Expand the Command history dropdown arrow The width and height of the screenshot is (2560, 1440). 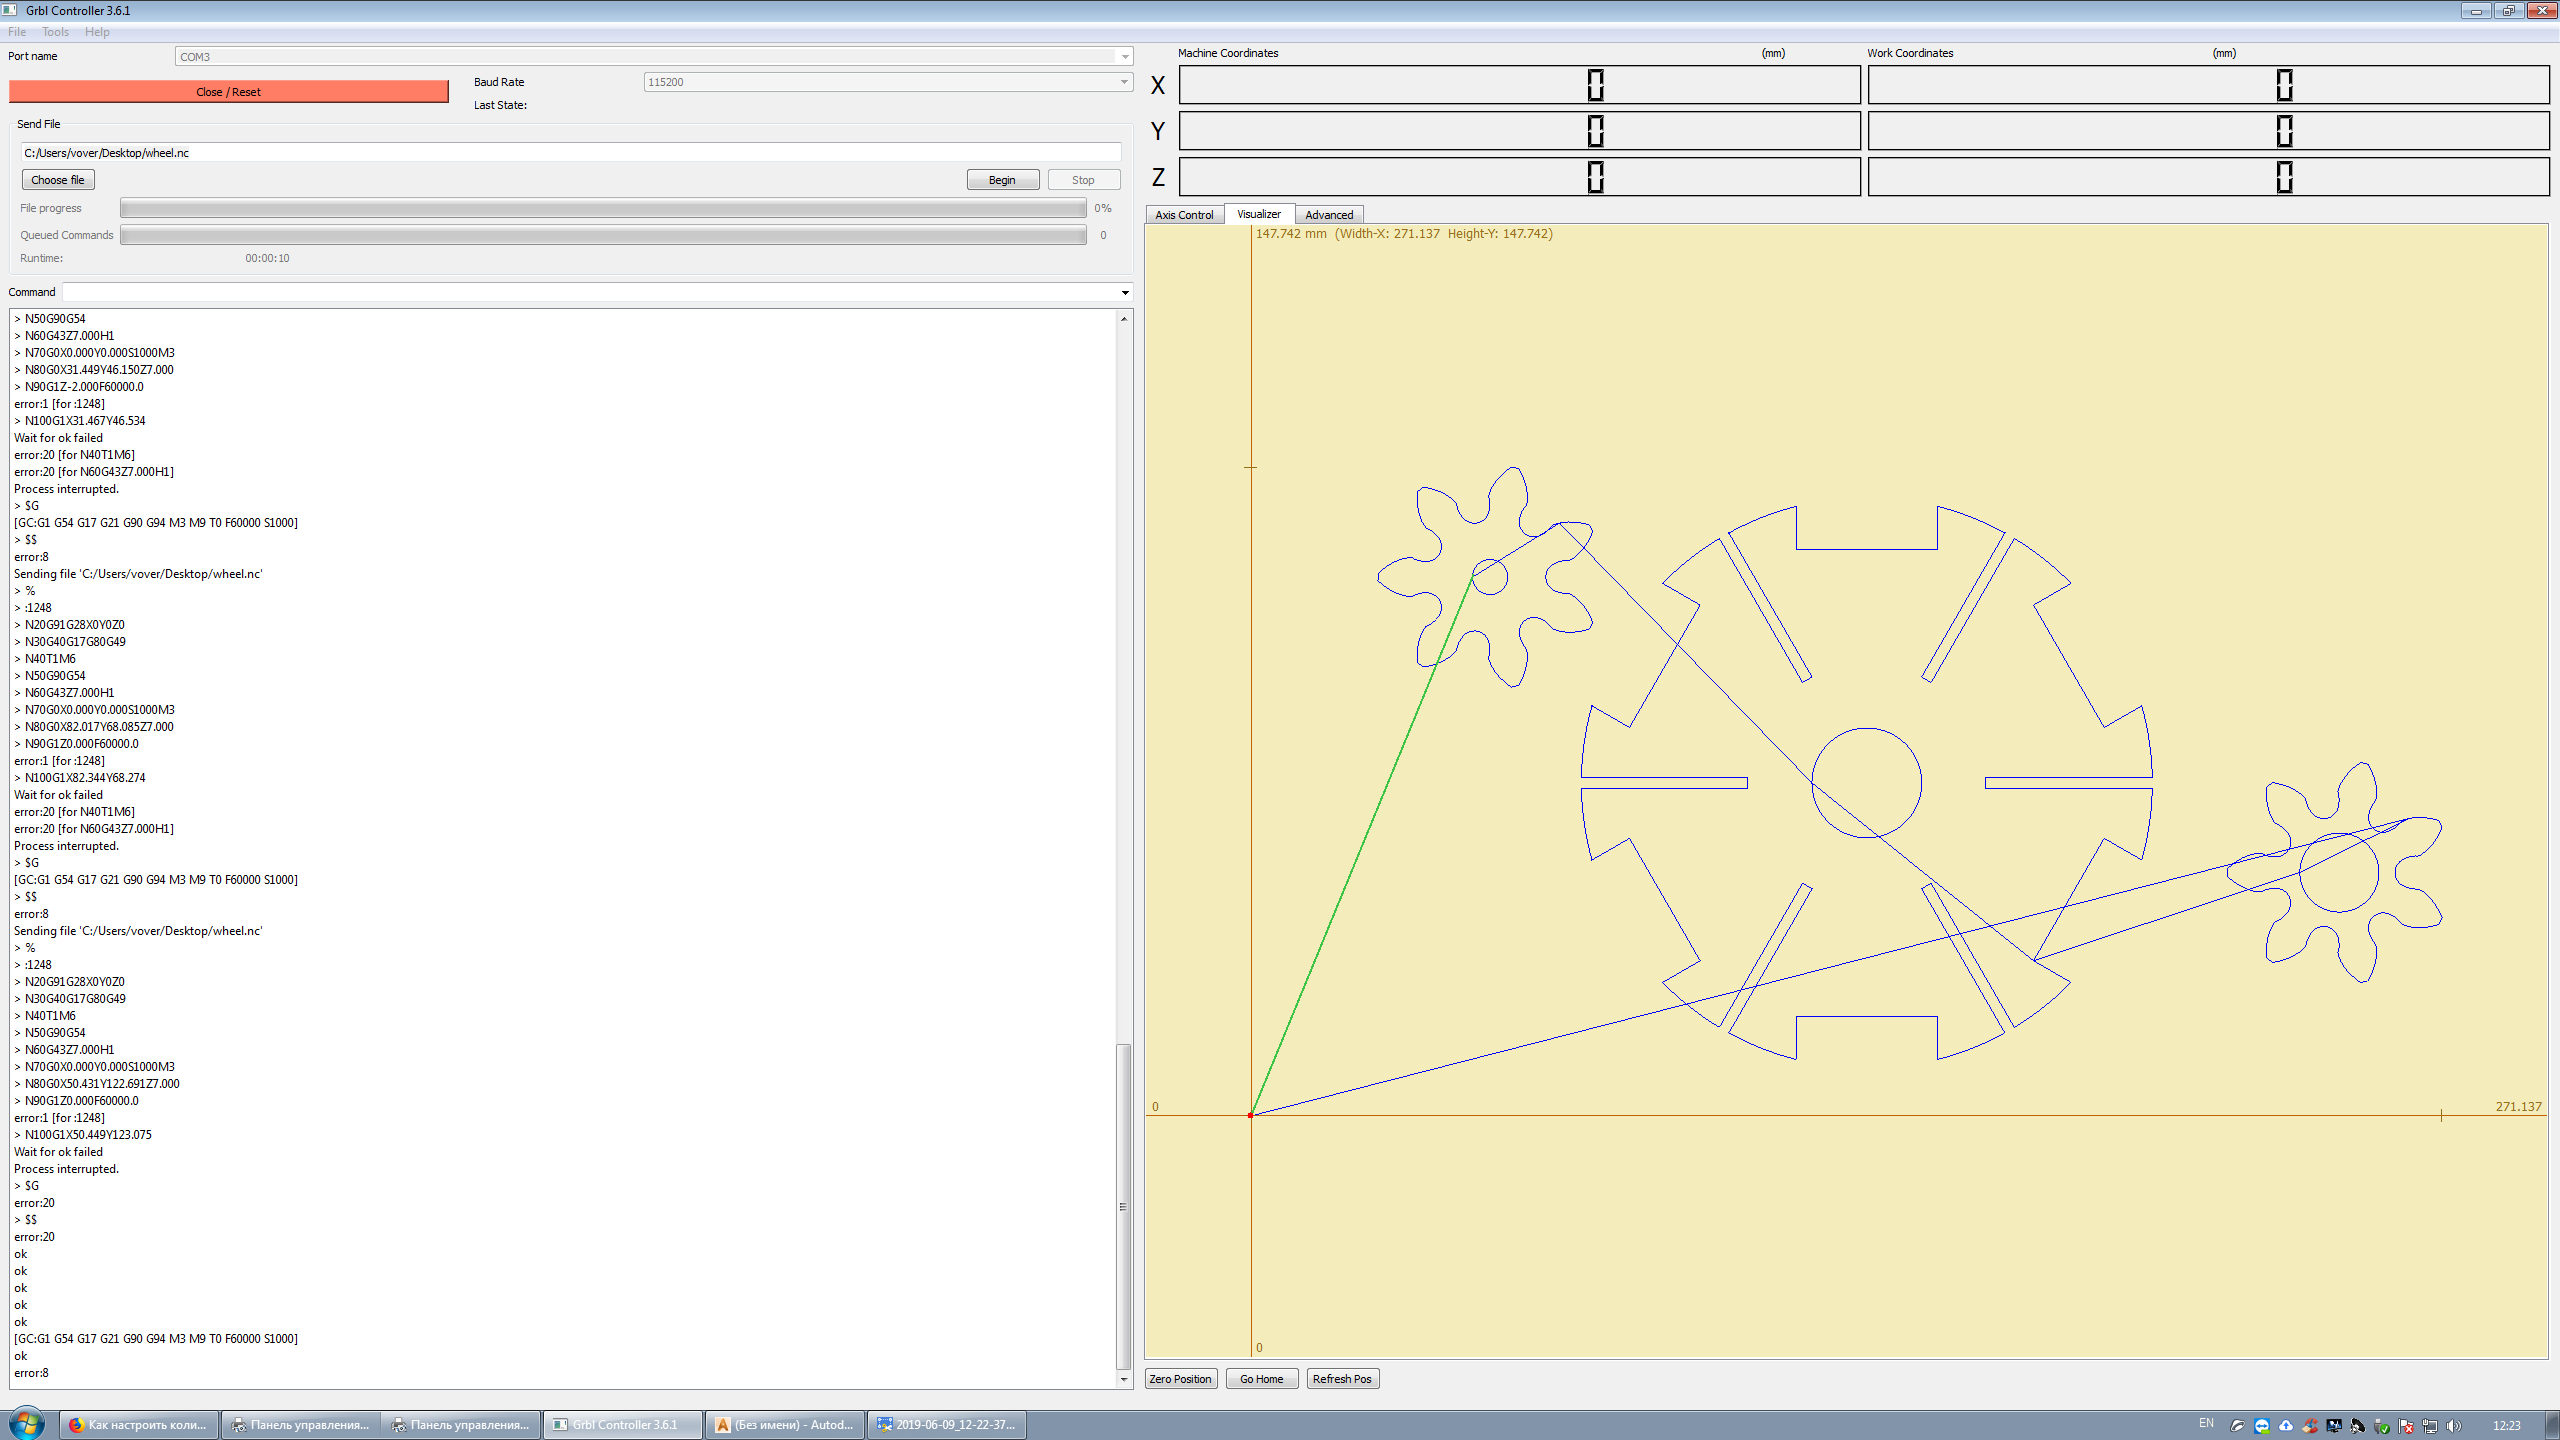tap(1125, 293)
